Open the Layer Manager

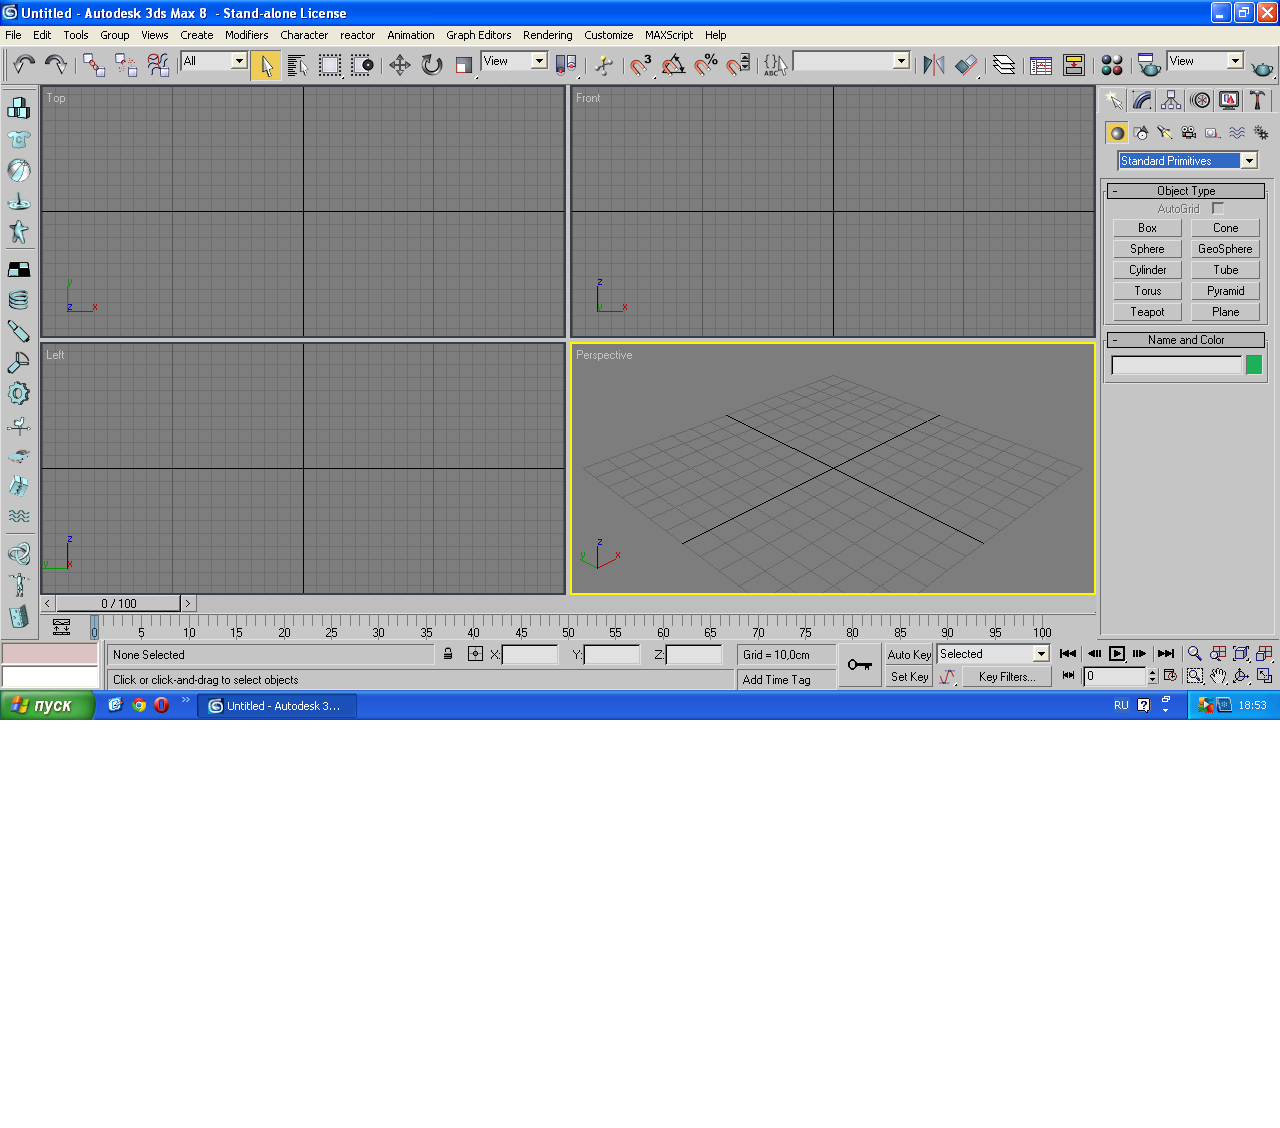[x=1004, y=65]
